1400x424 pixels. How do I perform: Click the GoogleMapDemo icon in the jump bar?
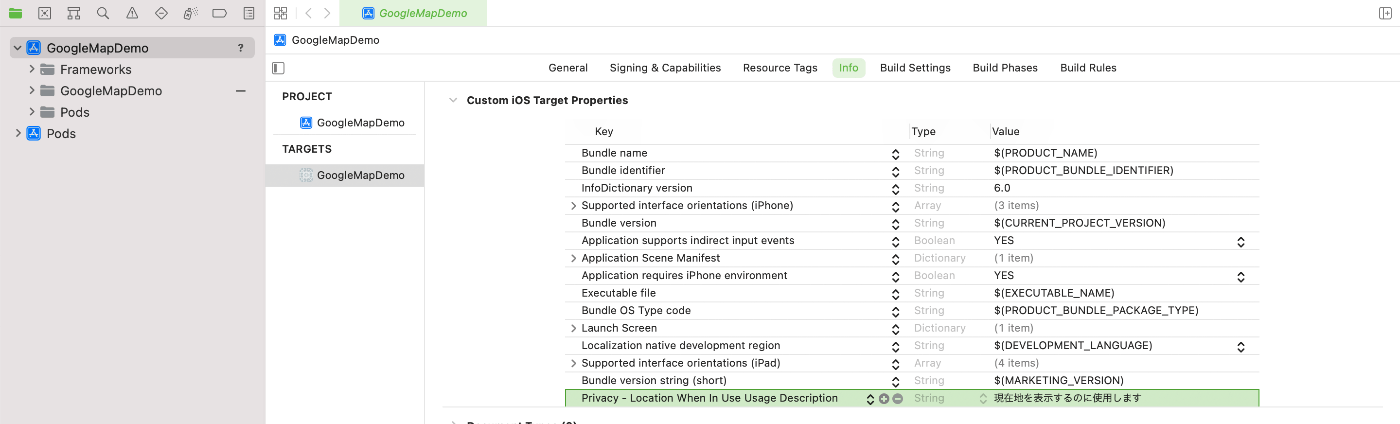(280, 40)
